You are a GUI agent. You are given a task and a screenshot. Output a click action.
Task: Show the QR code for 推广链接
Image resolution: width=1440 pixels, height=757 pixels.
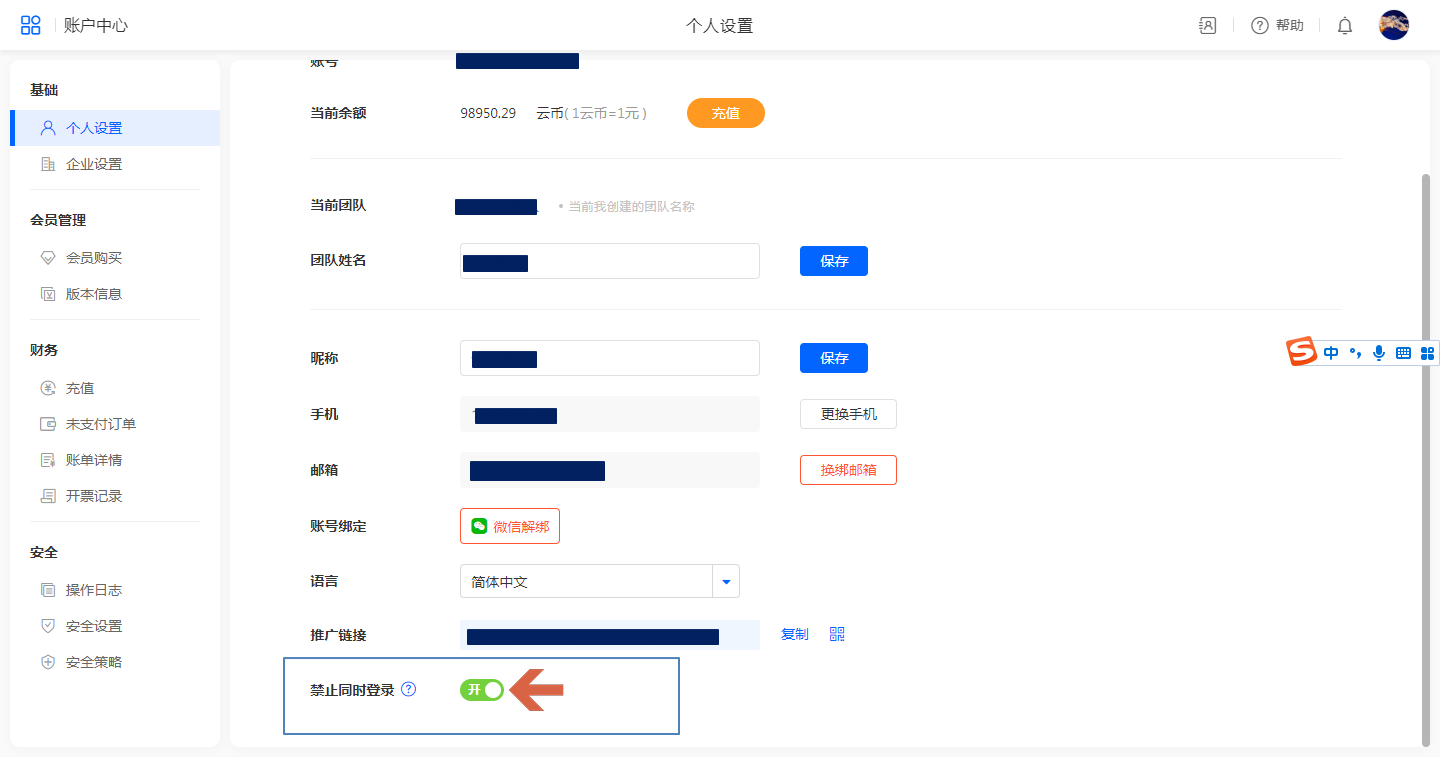click(x=837, y=634)
